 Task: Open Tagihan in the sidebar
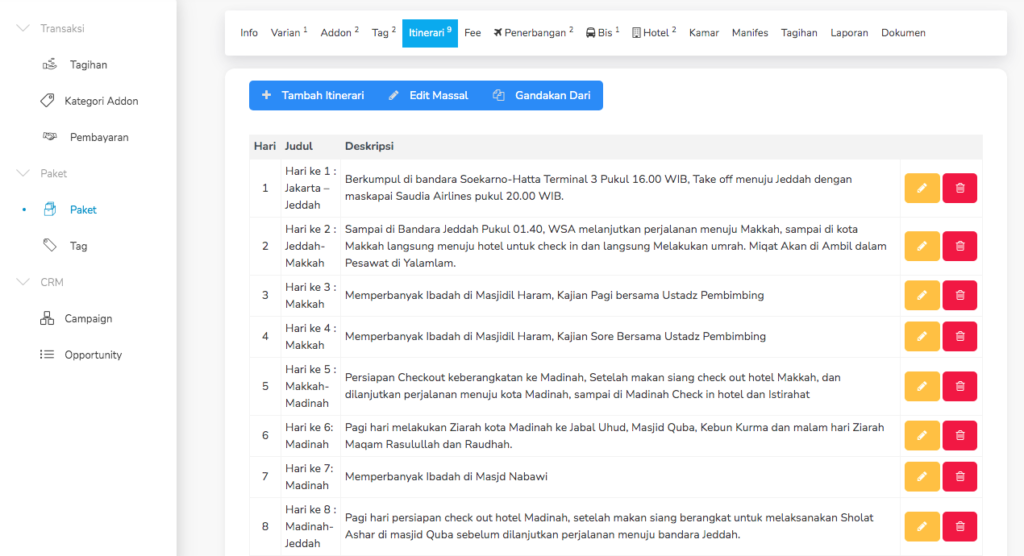click(x=88, y=65)
